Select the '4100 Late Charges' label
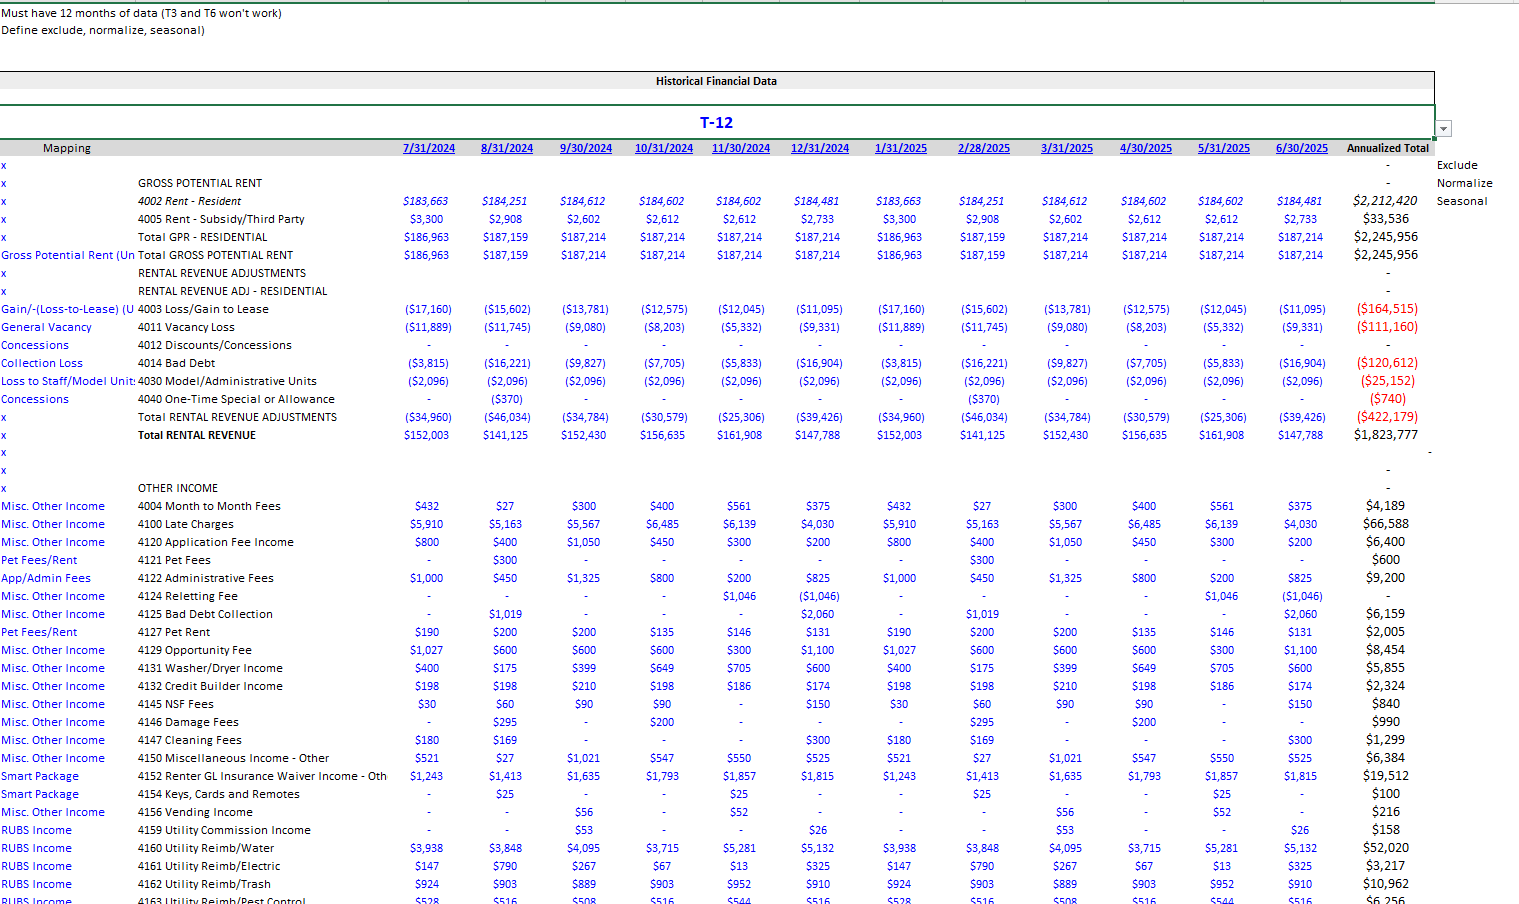The height and width of the screenshot is (904, 1519). coord(186,524)
